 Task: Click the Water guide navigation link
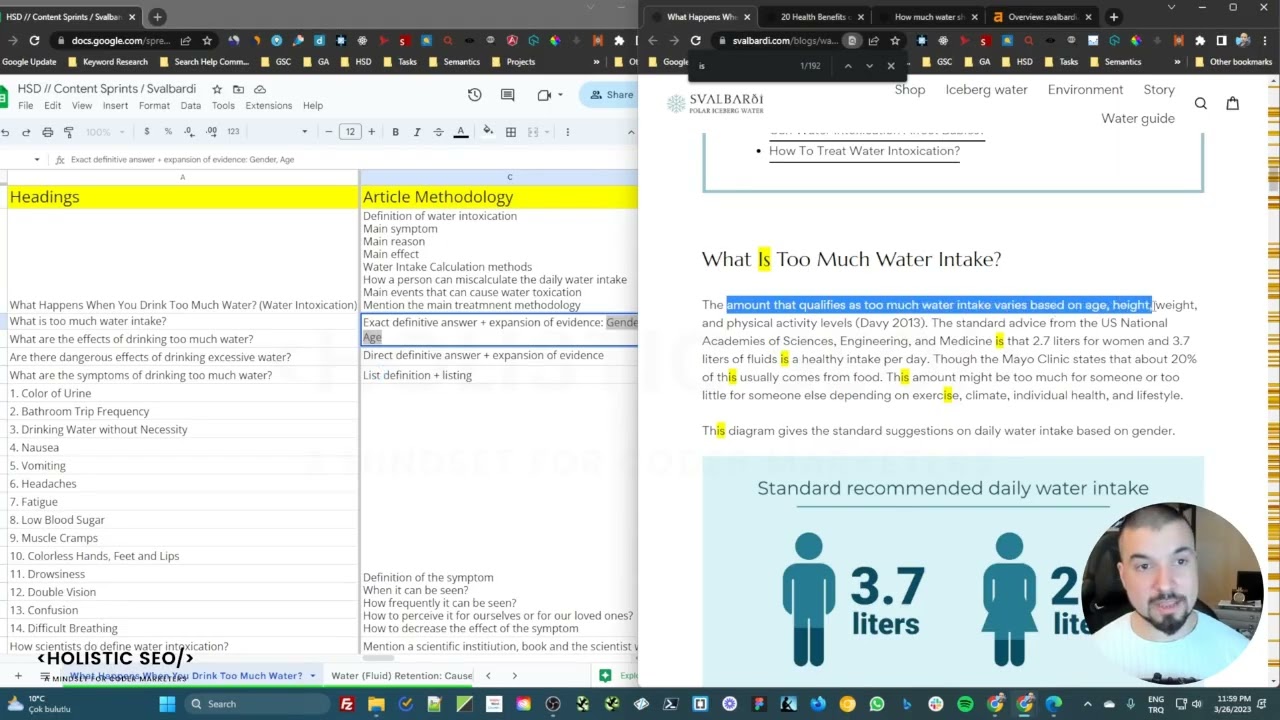[1138, 118]
